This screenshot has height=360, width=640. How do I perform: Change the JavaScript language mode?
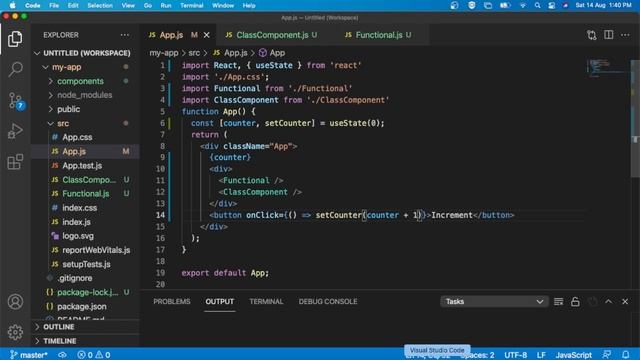[573, 355]
